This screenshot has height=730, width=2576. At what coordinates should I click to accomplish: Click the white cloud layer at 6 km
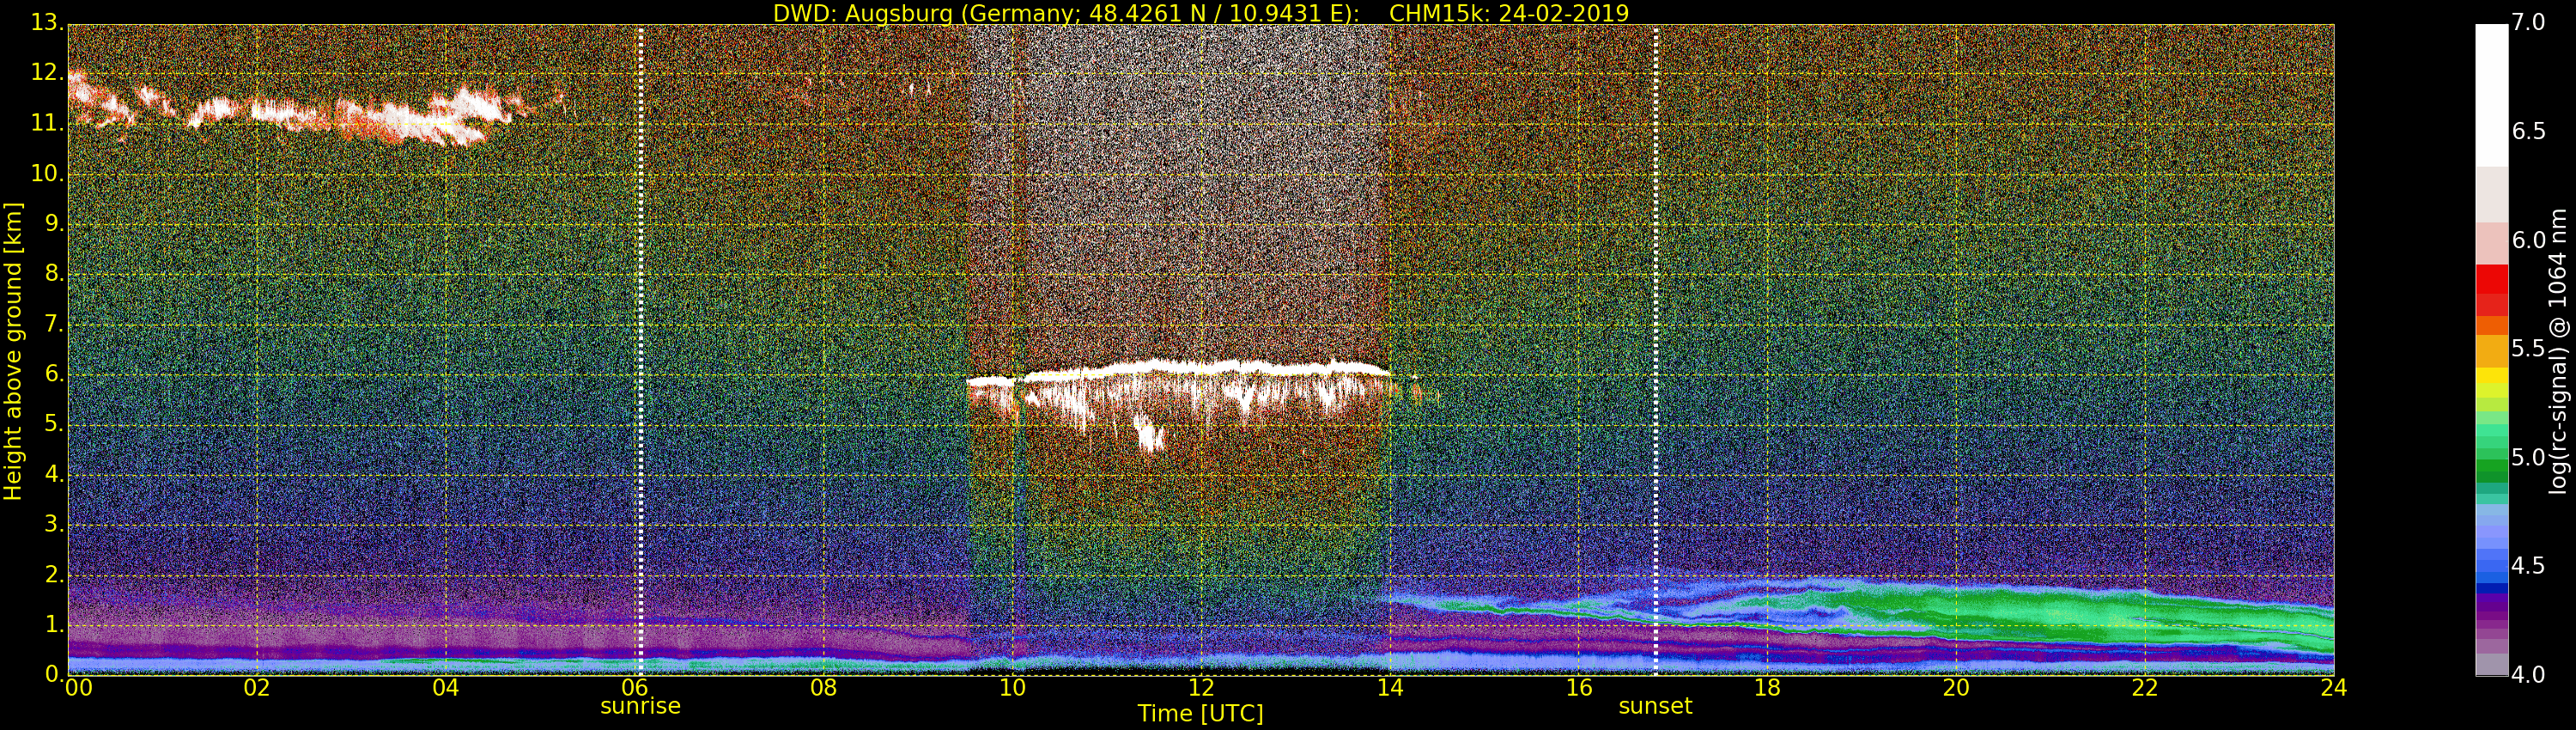[x=1180, y=370]
